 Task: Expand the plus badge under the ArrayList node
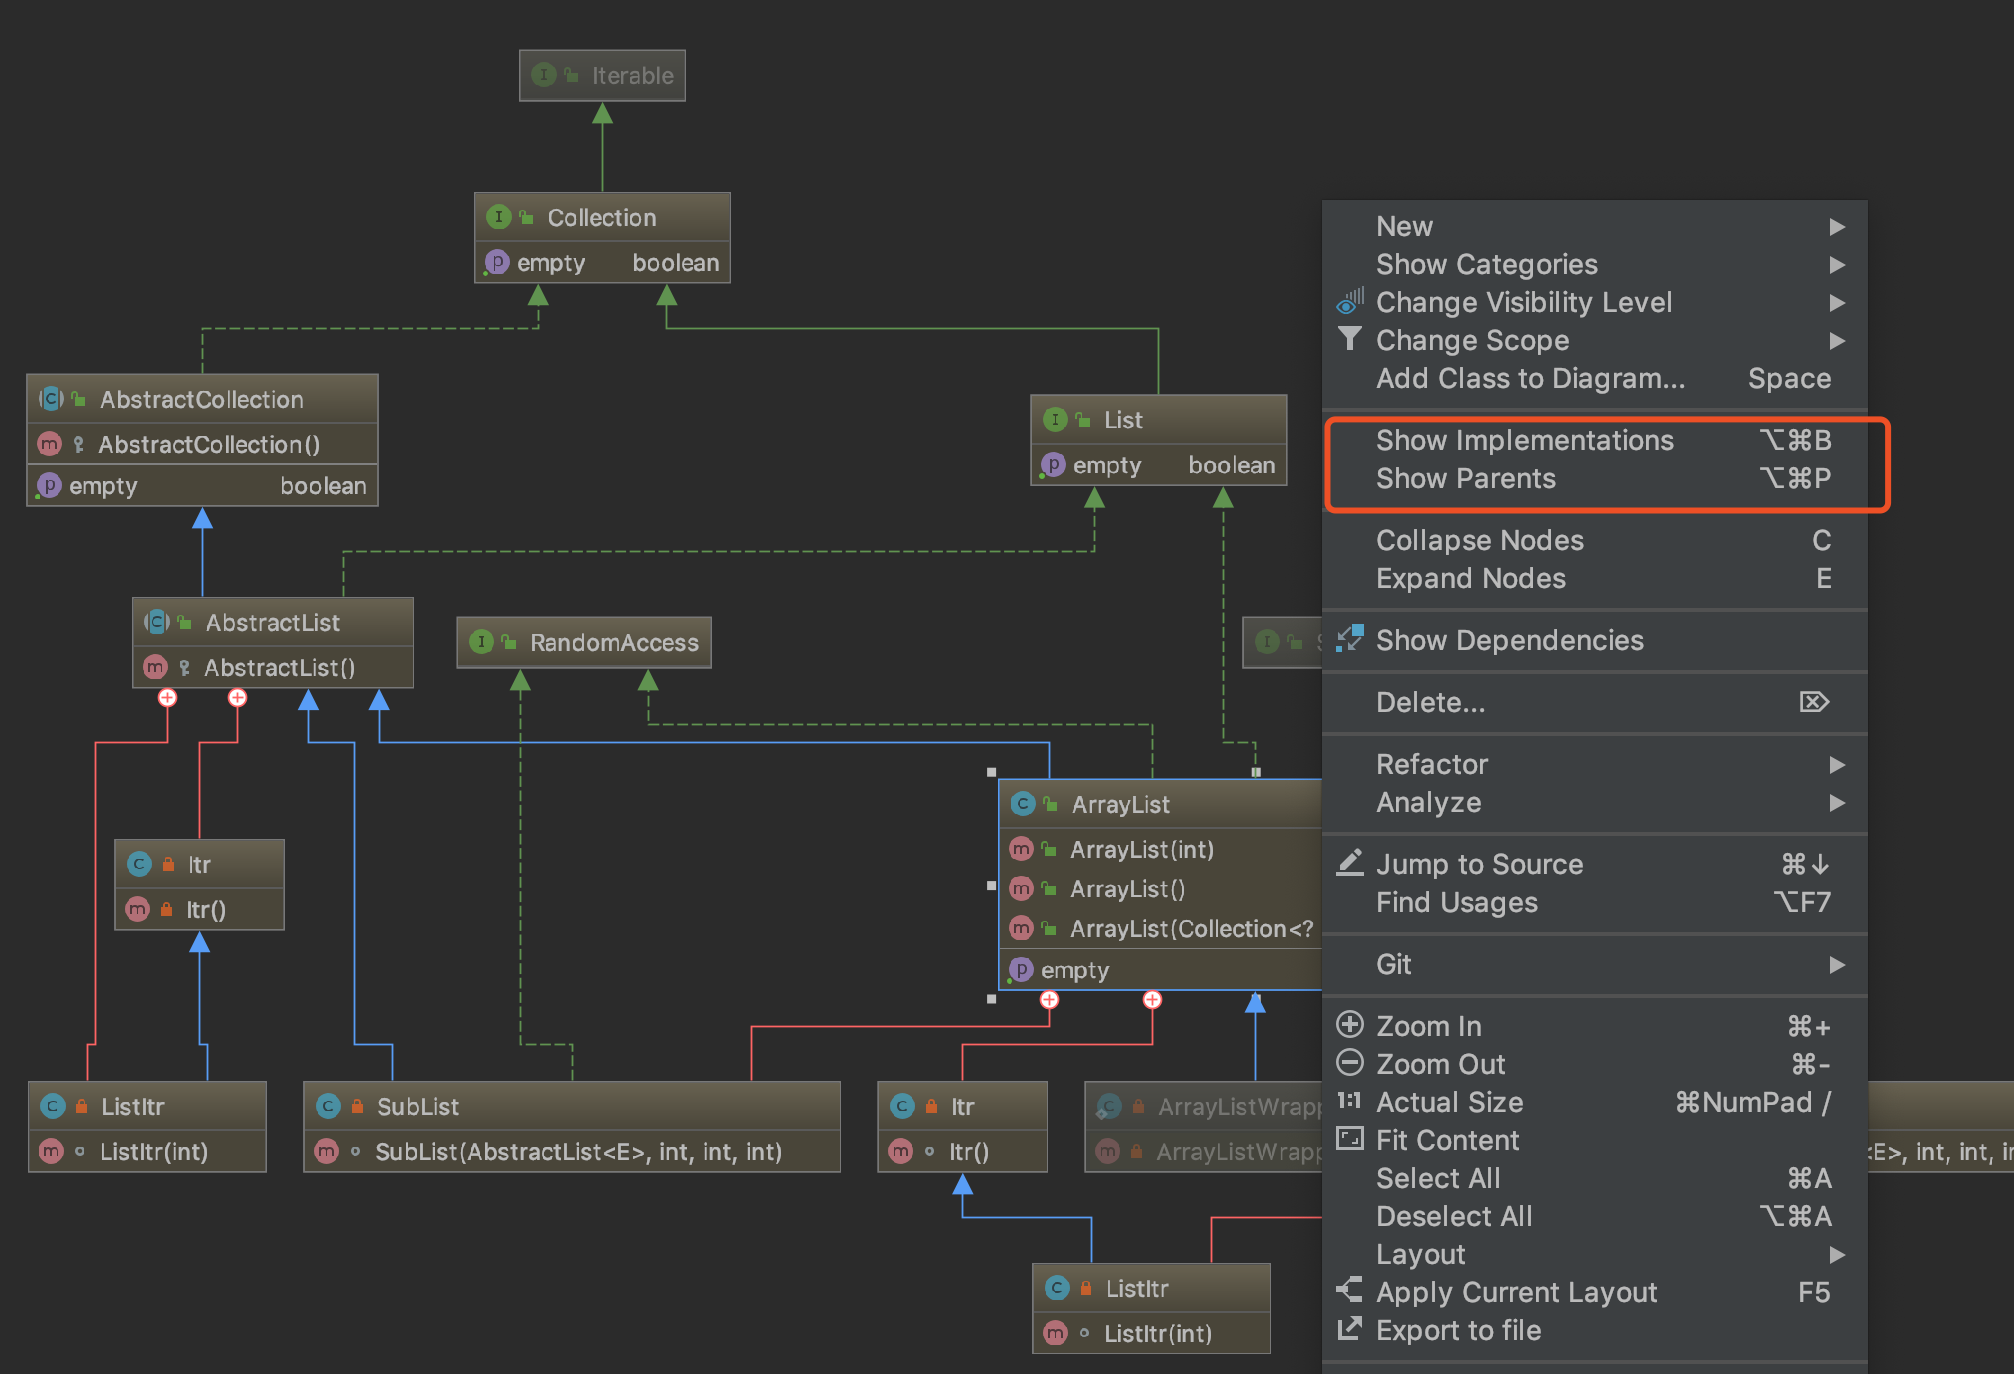tap(1049, 999)
